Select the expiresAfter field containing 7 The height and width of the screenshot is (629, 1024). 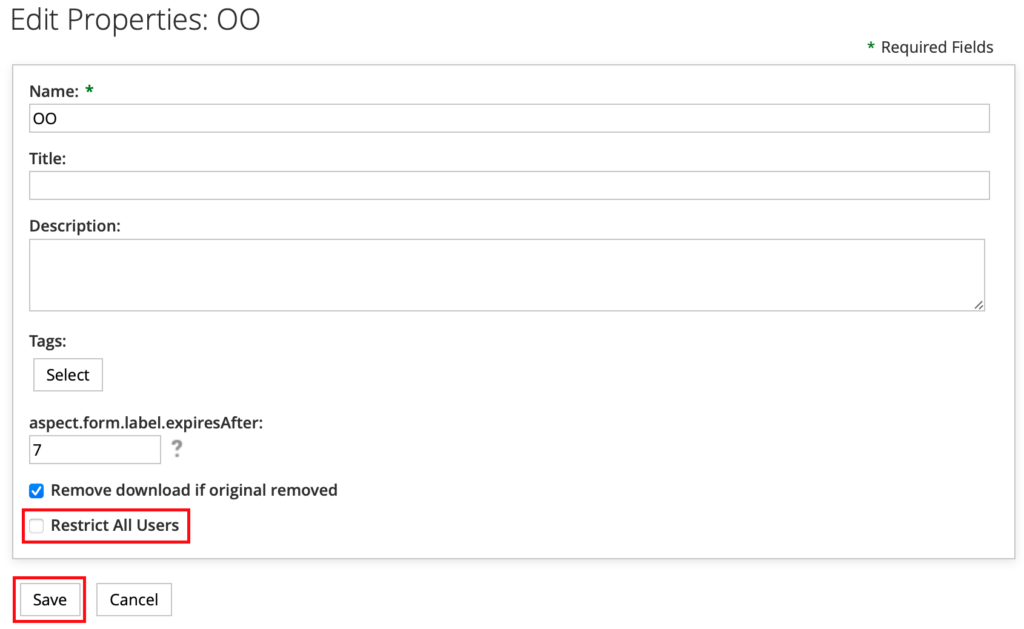[95, 450]
